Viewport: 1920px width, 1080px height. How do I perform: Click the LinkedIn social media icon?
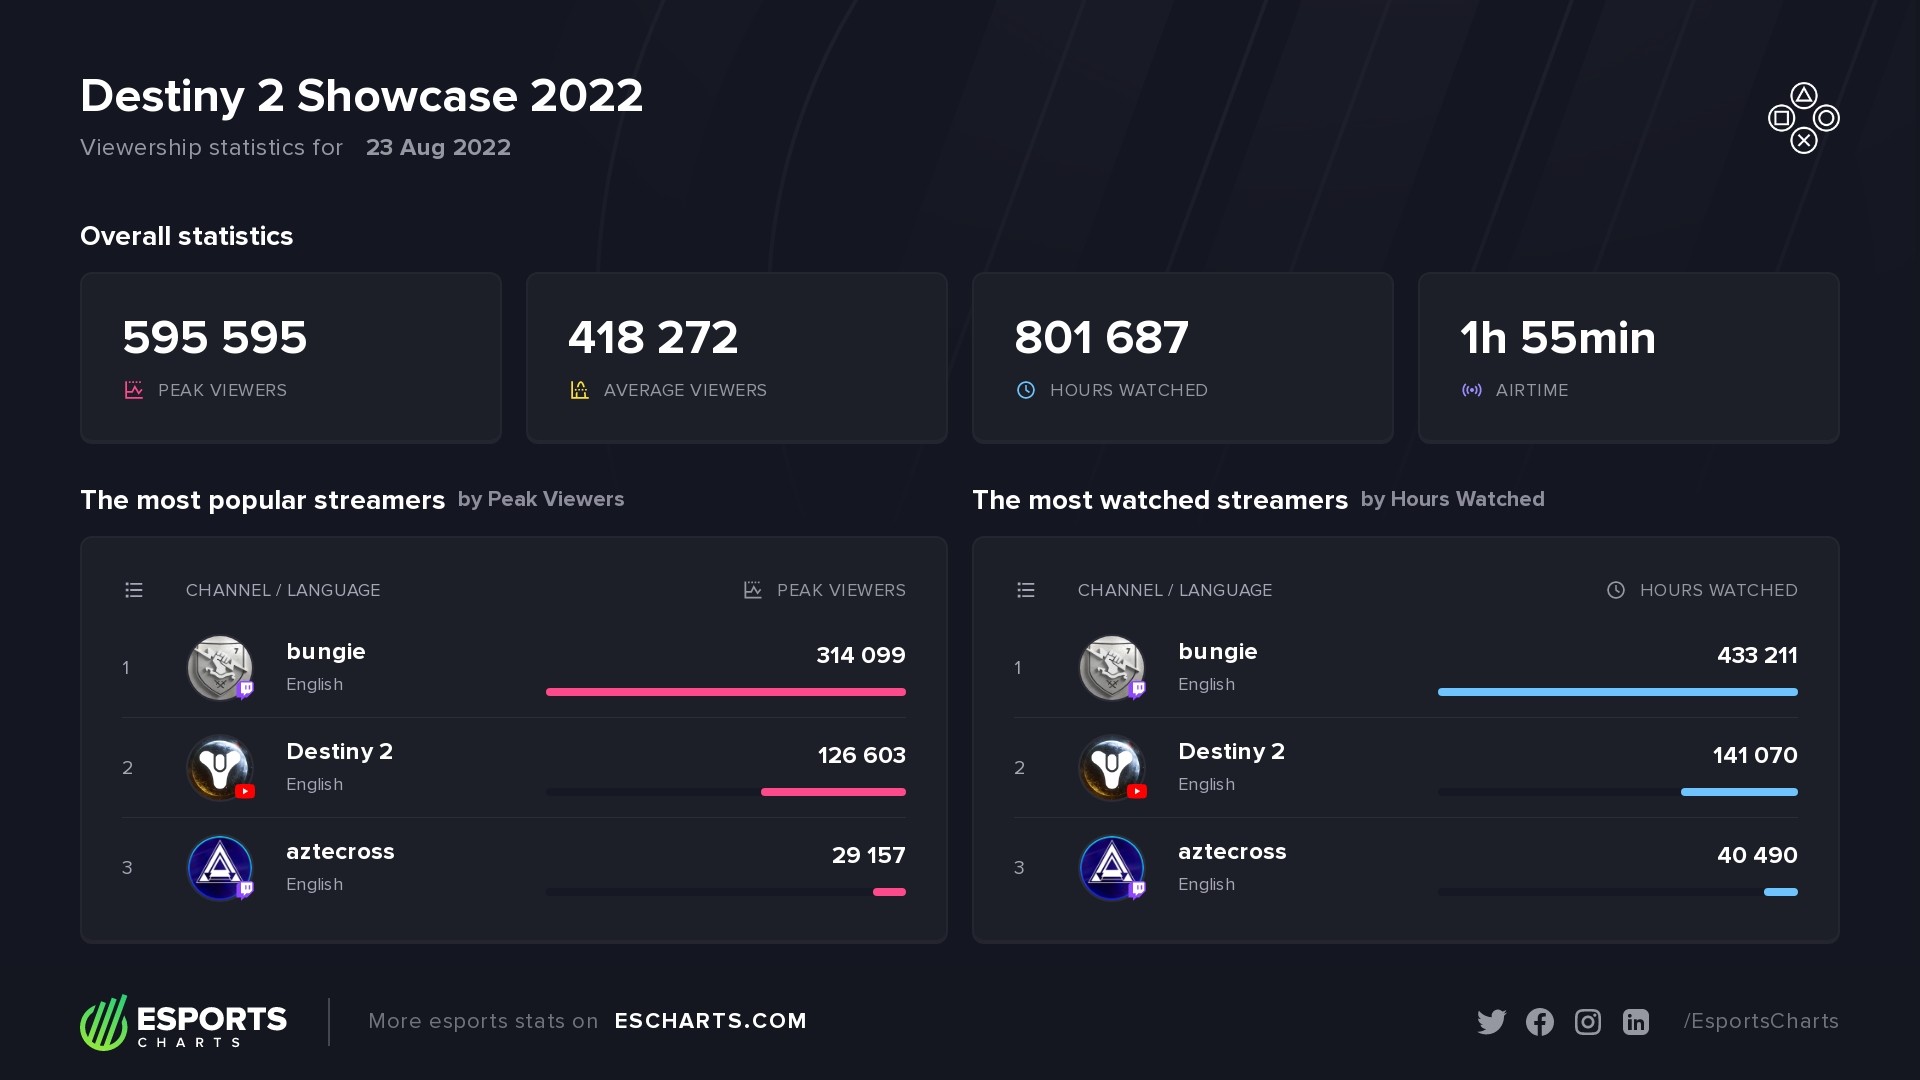[x=1635, y=1021]
